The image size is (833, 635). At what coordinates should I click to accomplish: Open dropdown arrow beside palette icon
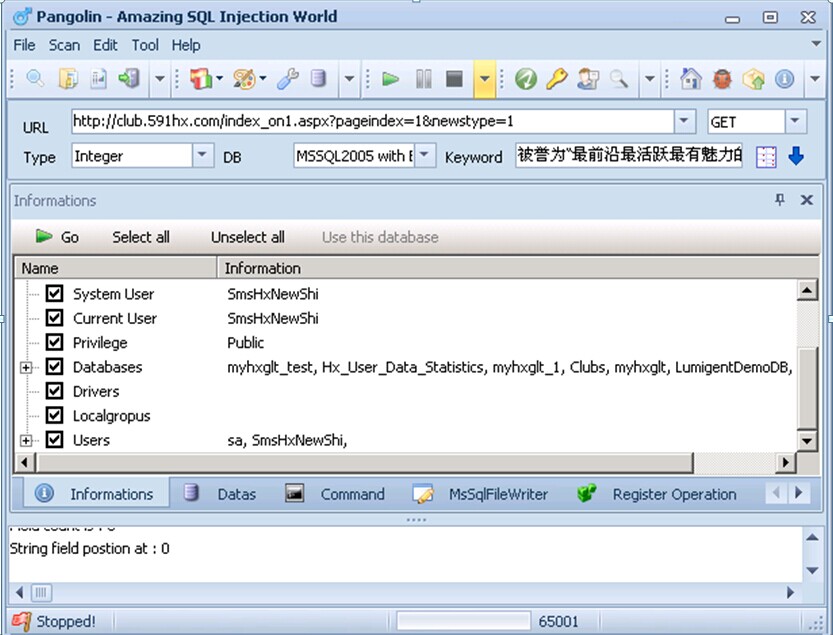[262, 79]
